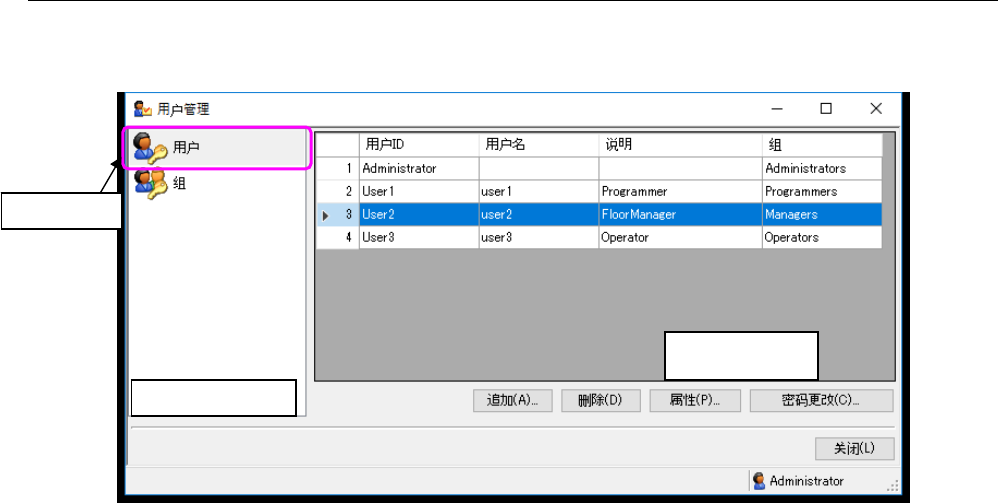Select the User1 ID cell
998x503 pixels.
click(x=419, y=192)
